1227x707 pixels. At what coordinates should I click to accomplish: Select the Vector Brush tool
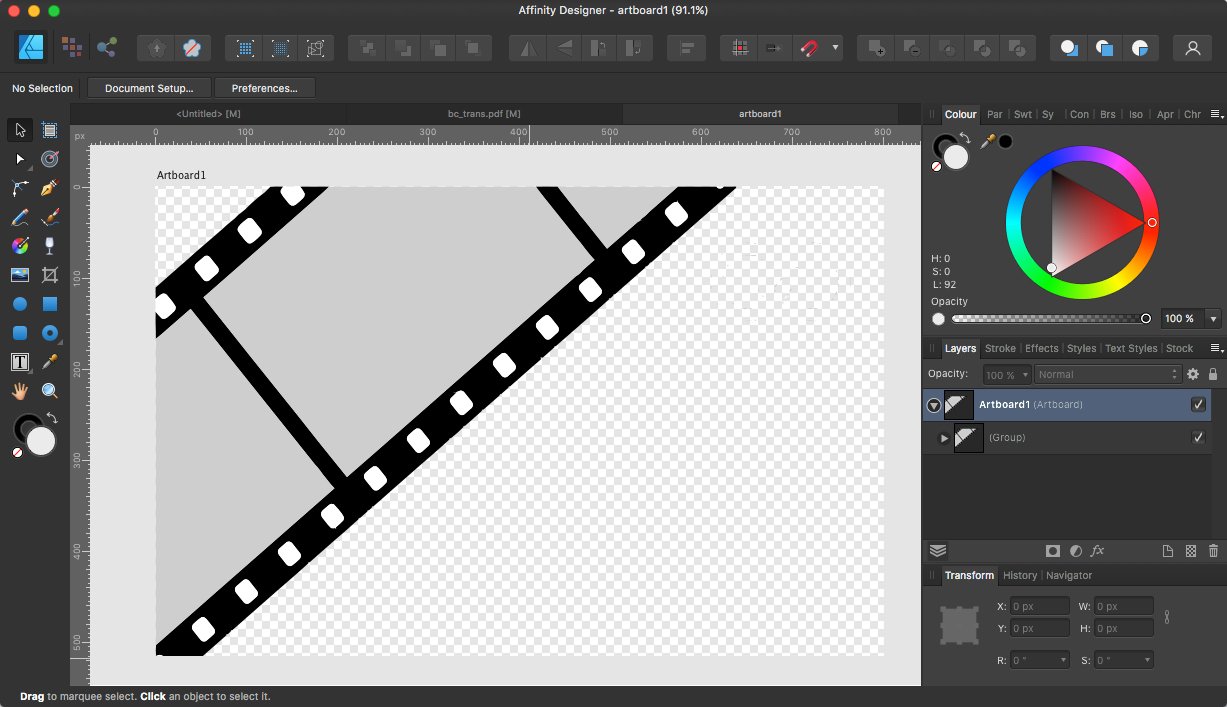coord(49,217)
